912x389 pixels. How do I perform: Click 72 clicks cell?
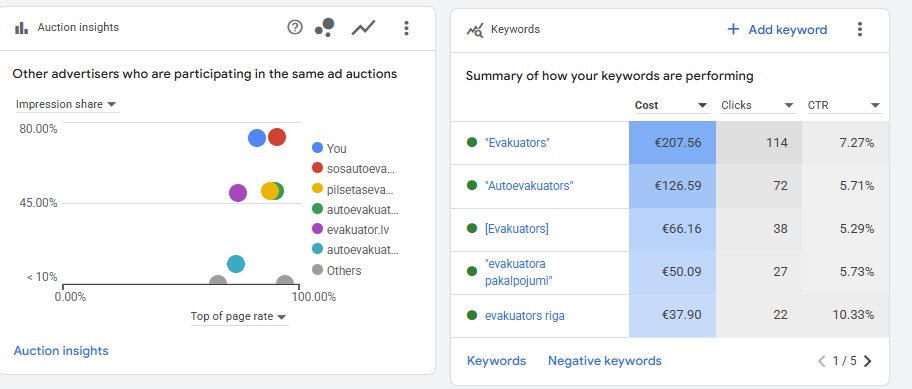[x=759, y=185]
